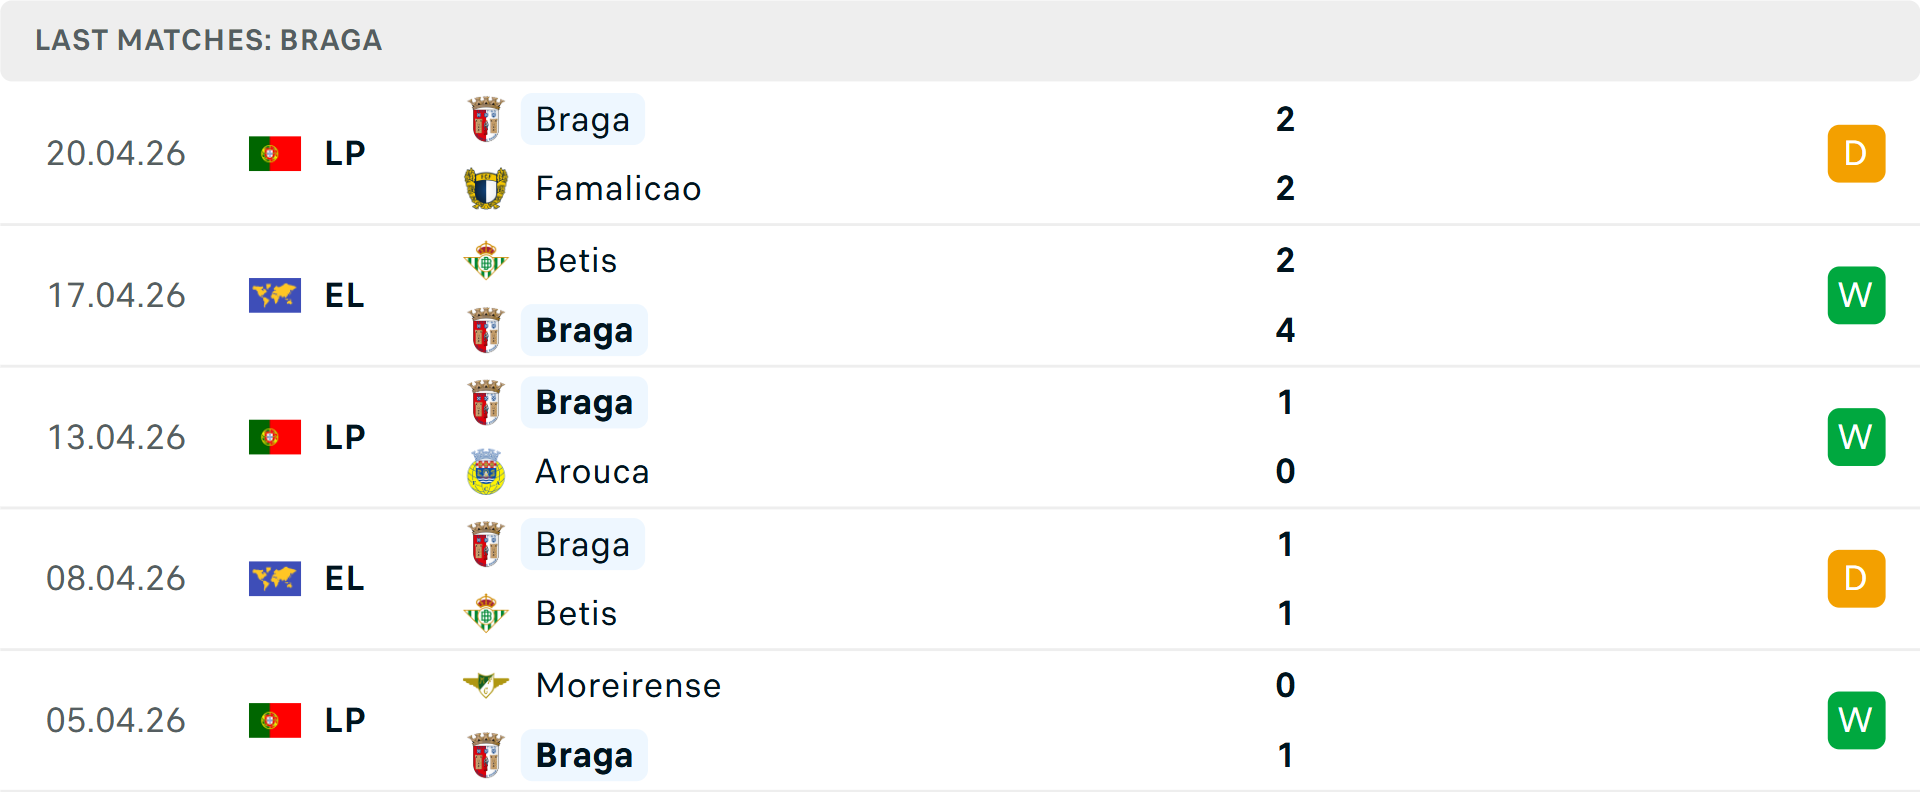Click the draw badge for 08.04.26 match
Viewport: 1920px width, 792px height.
click(1856, 579)
